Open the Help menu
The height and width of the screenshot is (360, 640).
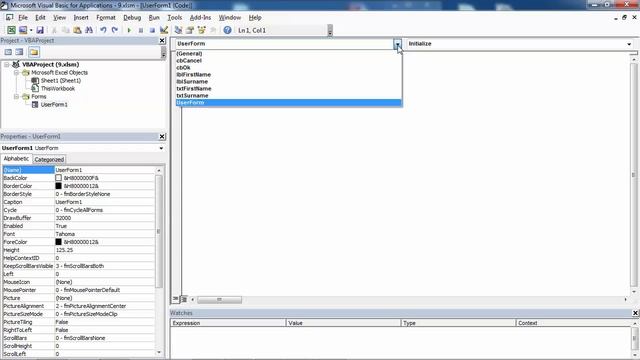(255, 18)
